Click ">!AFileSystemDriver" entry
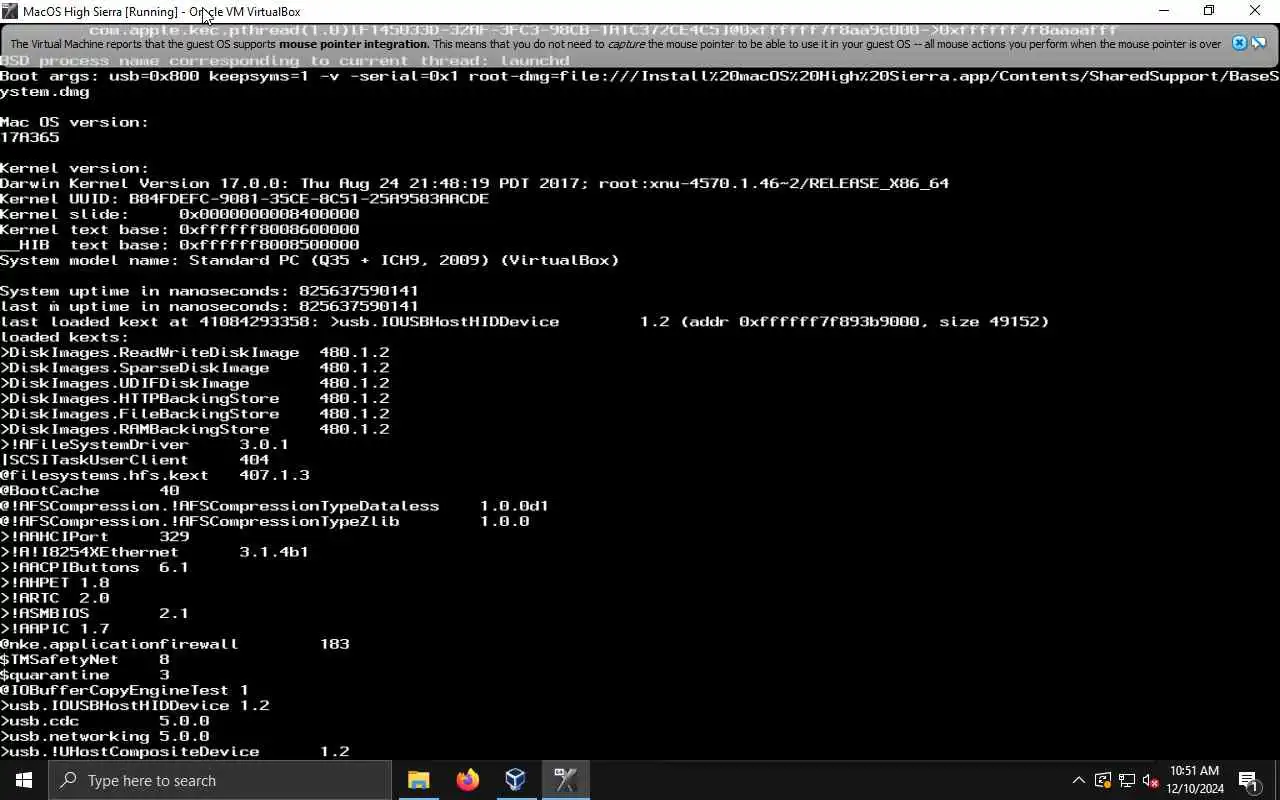This screenshot has height=800, width=1280. (144, 444)
